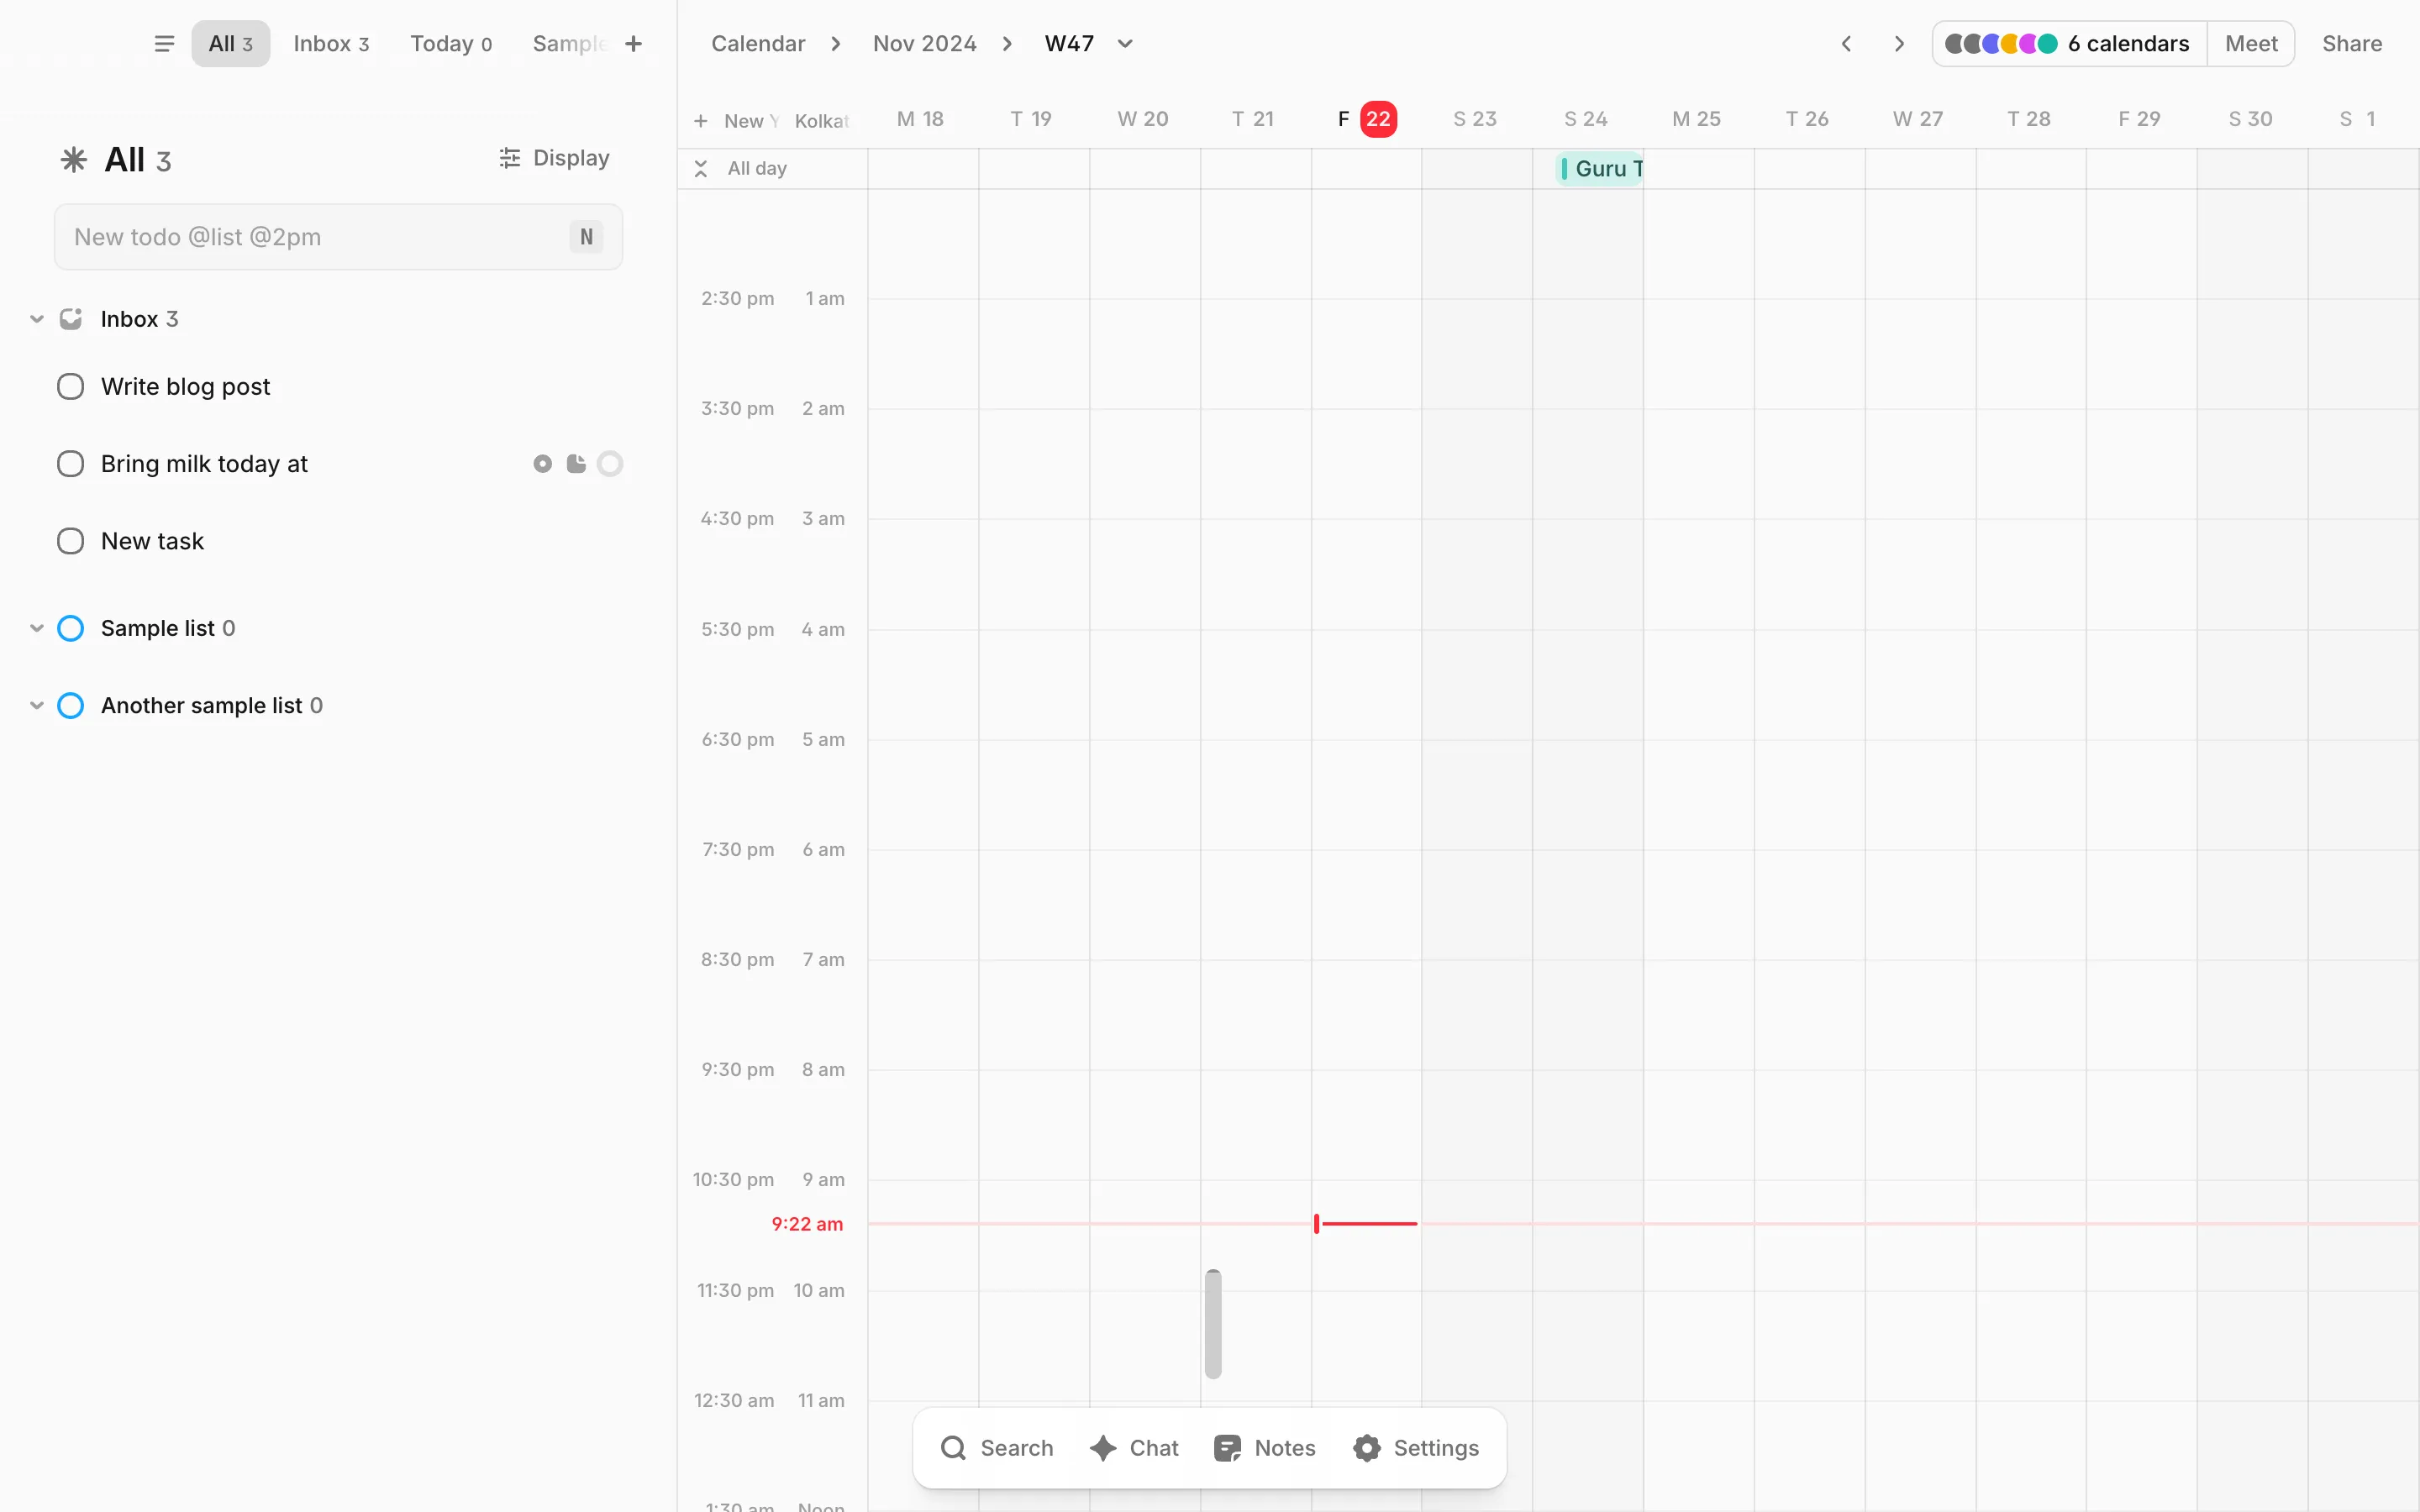
Task: Click the Calendar breadcrumb
Action: click(x=758, y=44)
